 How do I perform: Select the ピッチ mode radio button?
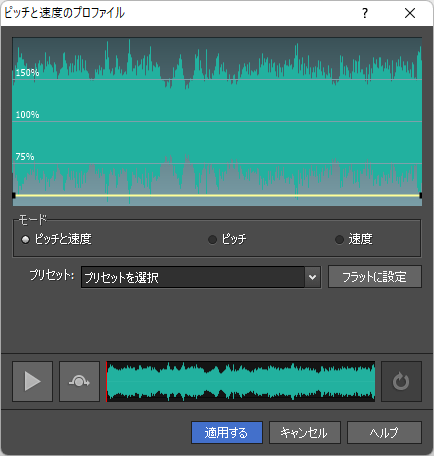[212, 239]
